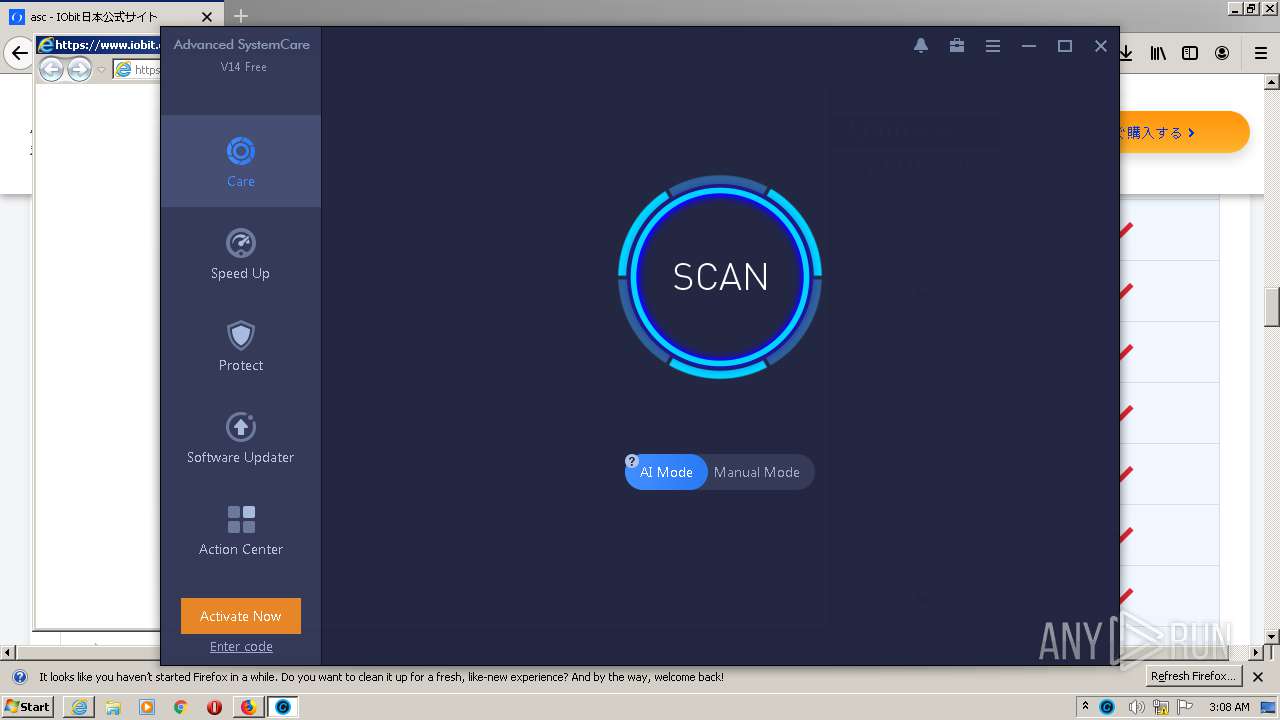Open the Advanced SystemCare hamburger menu
Screen dimensions: 1280x720
pos(993,46)
